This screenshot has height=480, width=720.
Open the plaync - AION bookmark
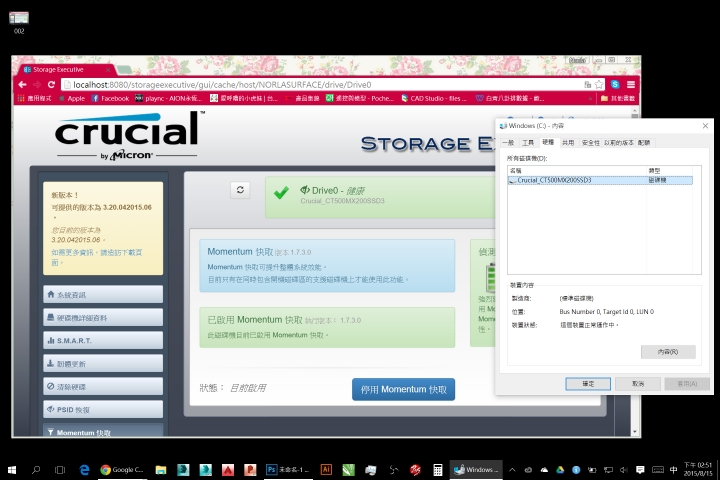(x=169, y=98)
